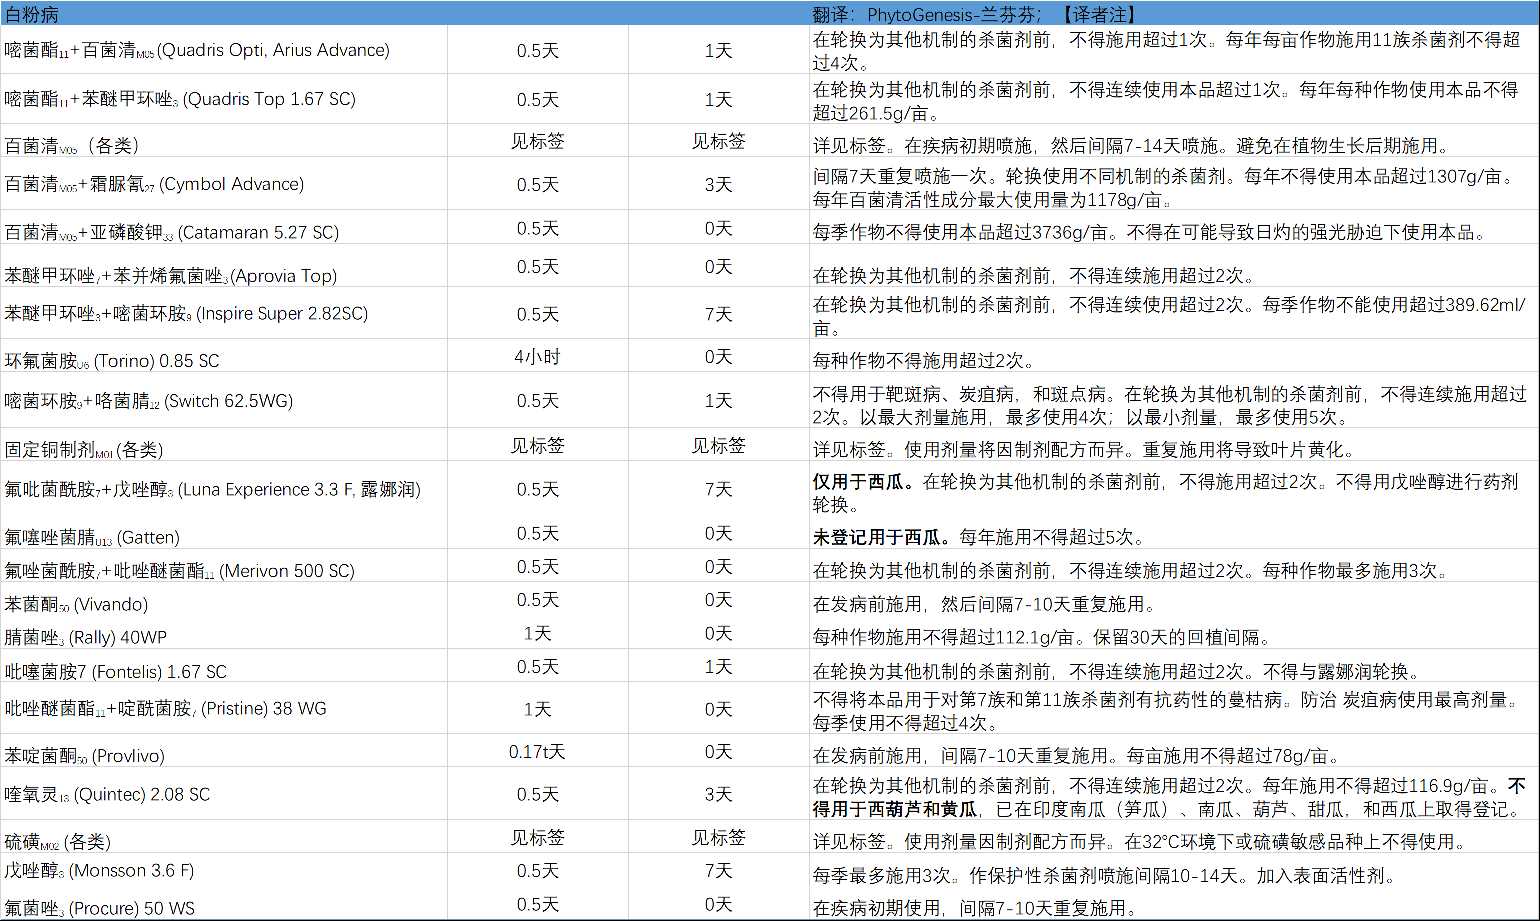The image size is (1540, 921).
Task: Click the note about 每种作物最多施用3次
Action: 1174,567
